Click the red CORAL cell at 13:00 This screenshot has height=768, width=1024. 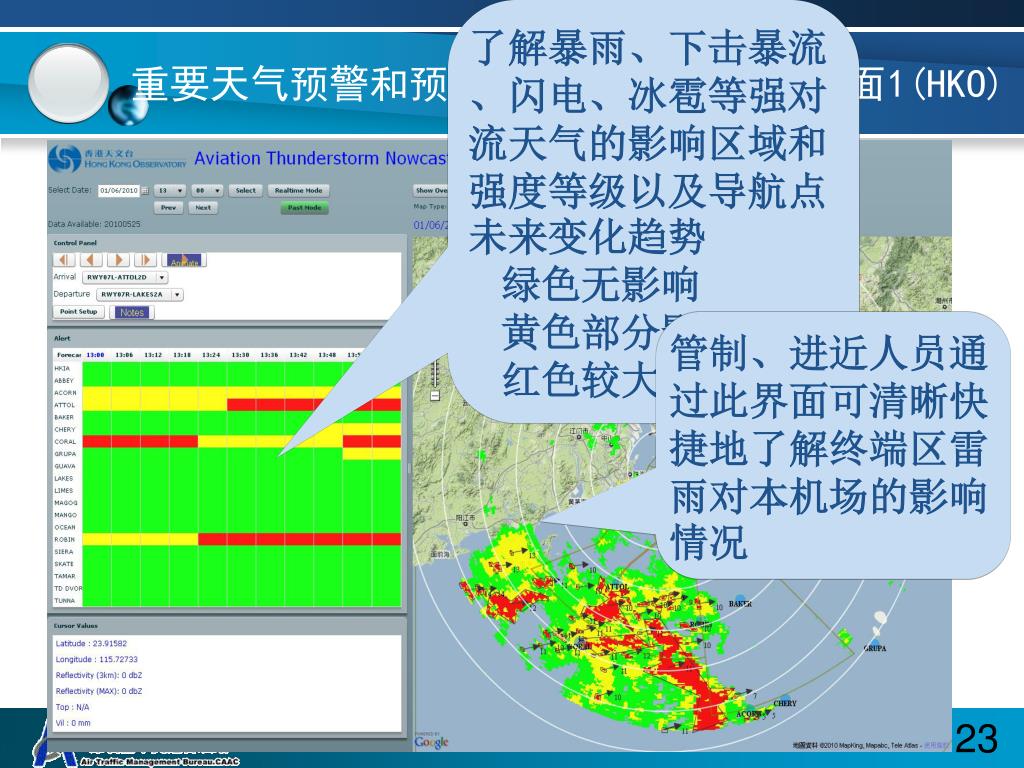[97, 442]
